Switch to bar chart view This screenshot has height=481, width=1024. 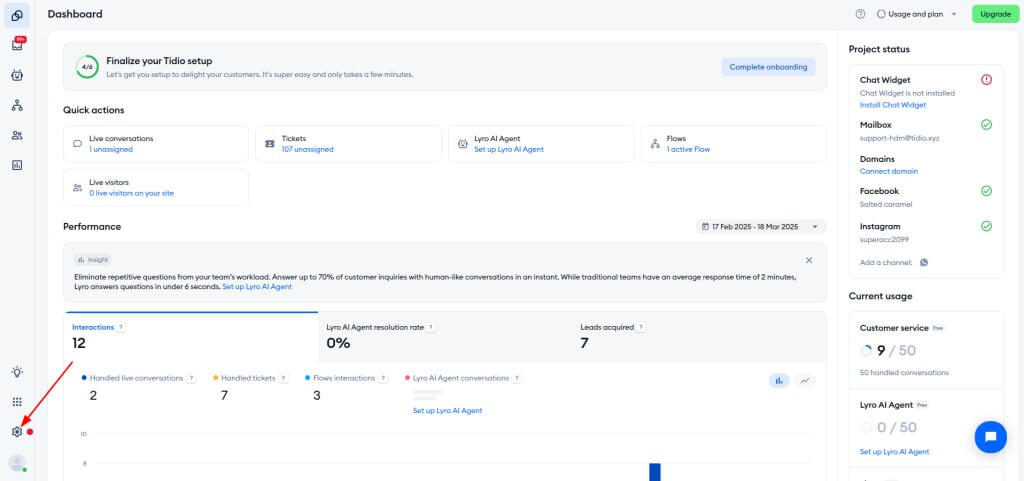coord(779,380)
